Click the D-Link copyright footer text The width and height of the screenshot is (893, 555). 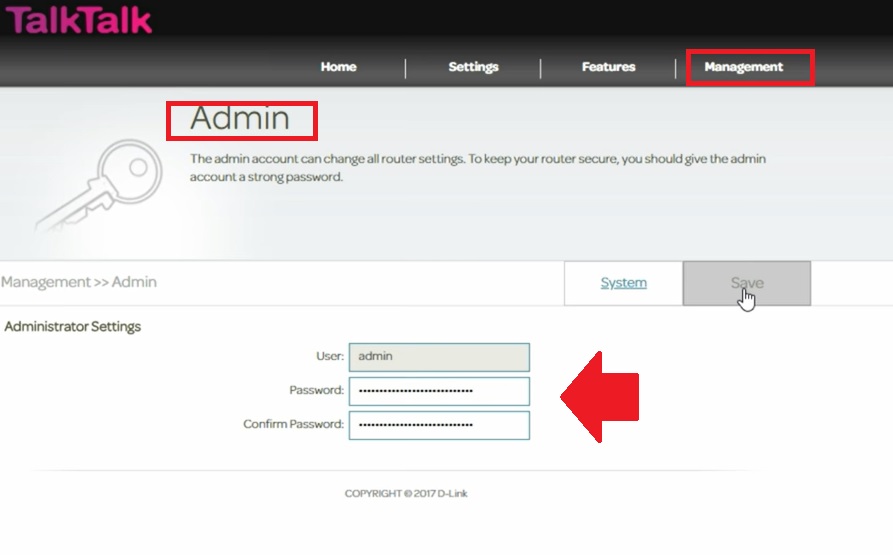(x=405, y=494)
